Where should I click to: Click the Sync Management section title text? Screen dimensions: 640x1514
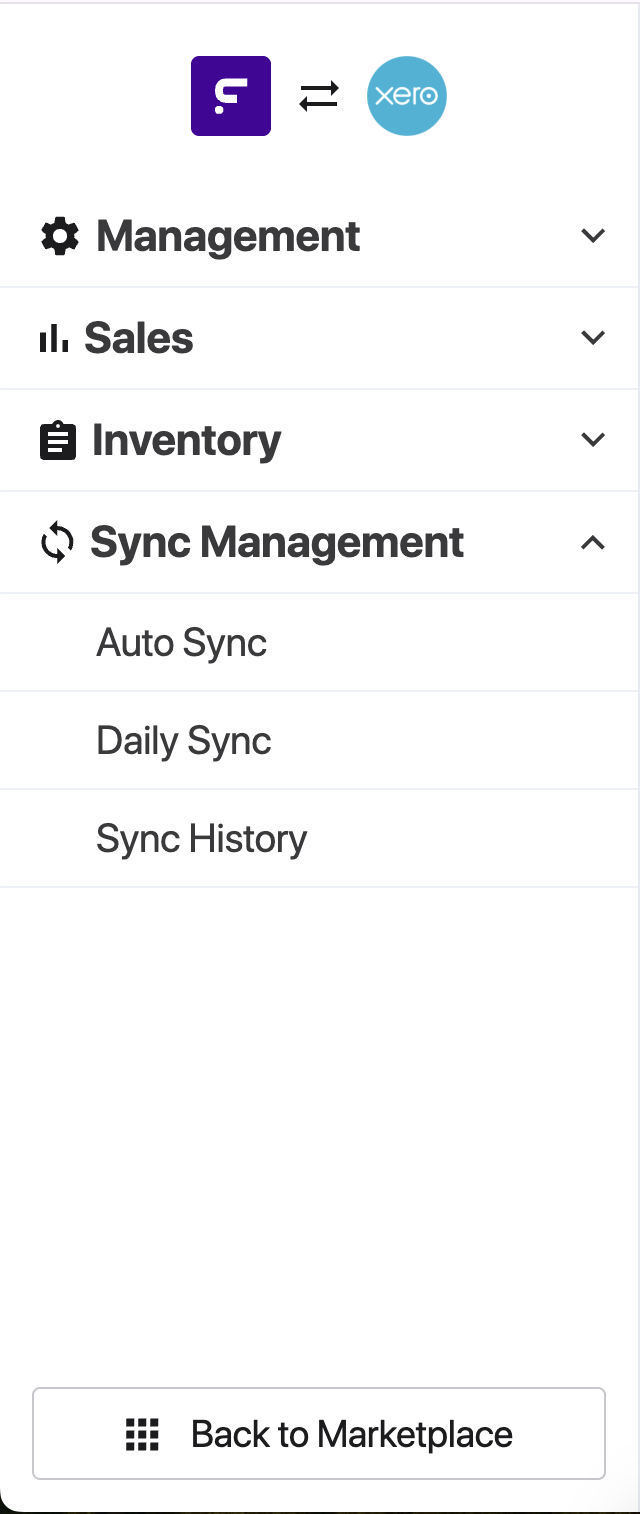[277, 543]
